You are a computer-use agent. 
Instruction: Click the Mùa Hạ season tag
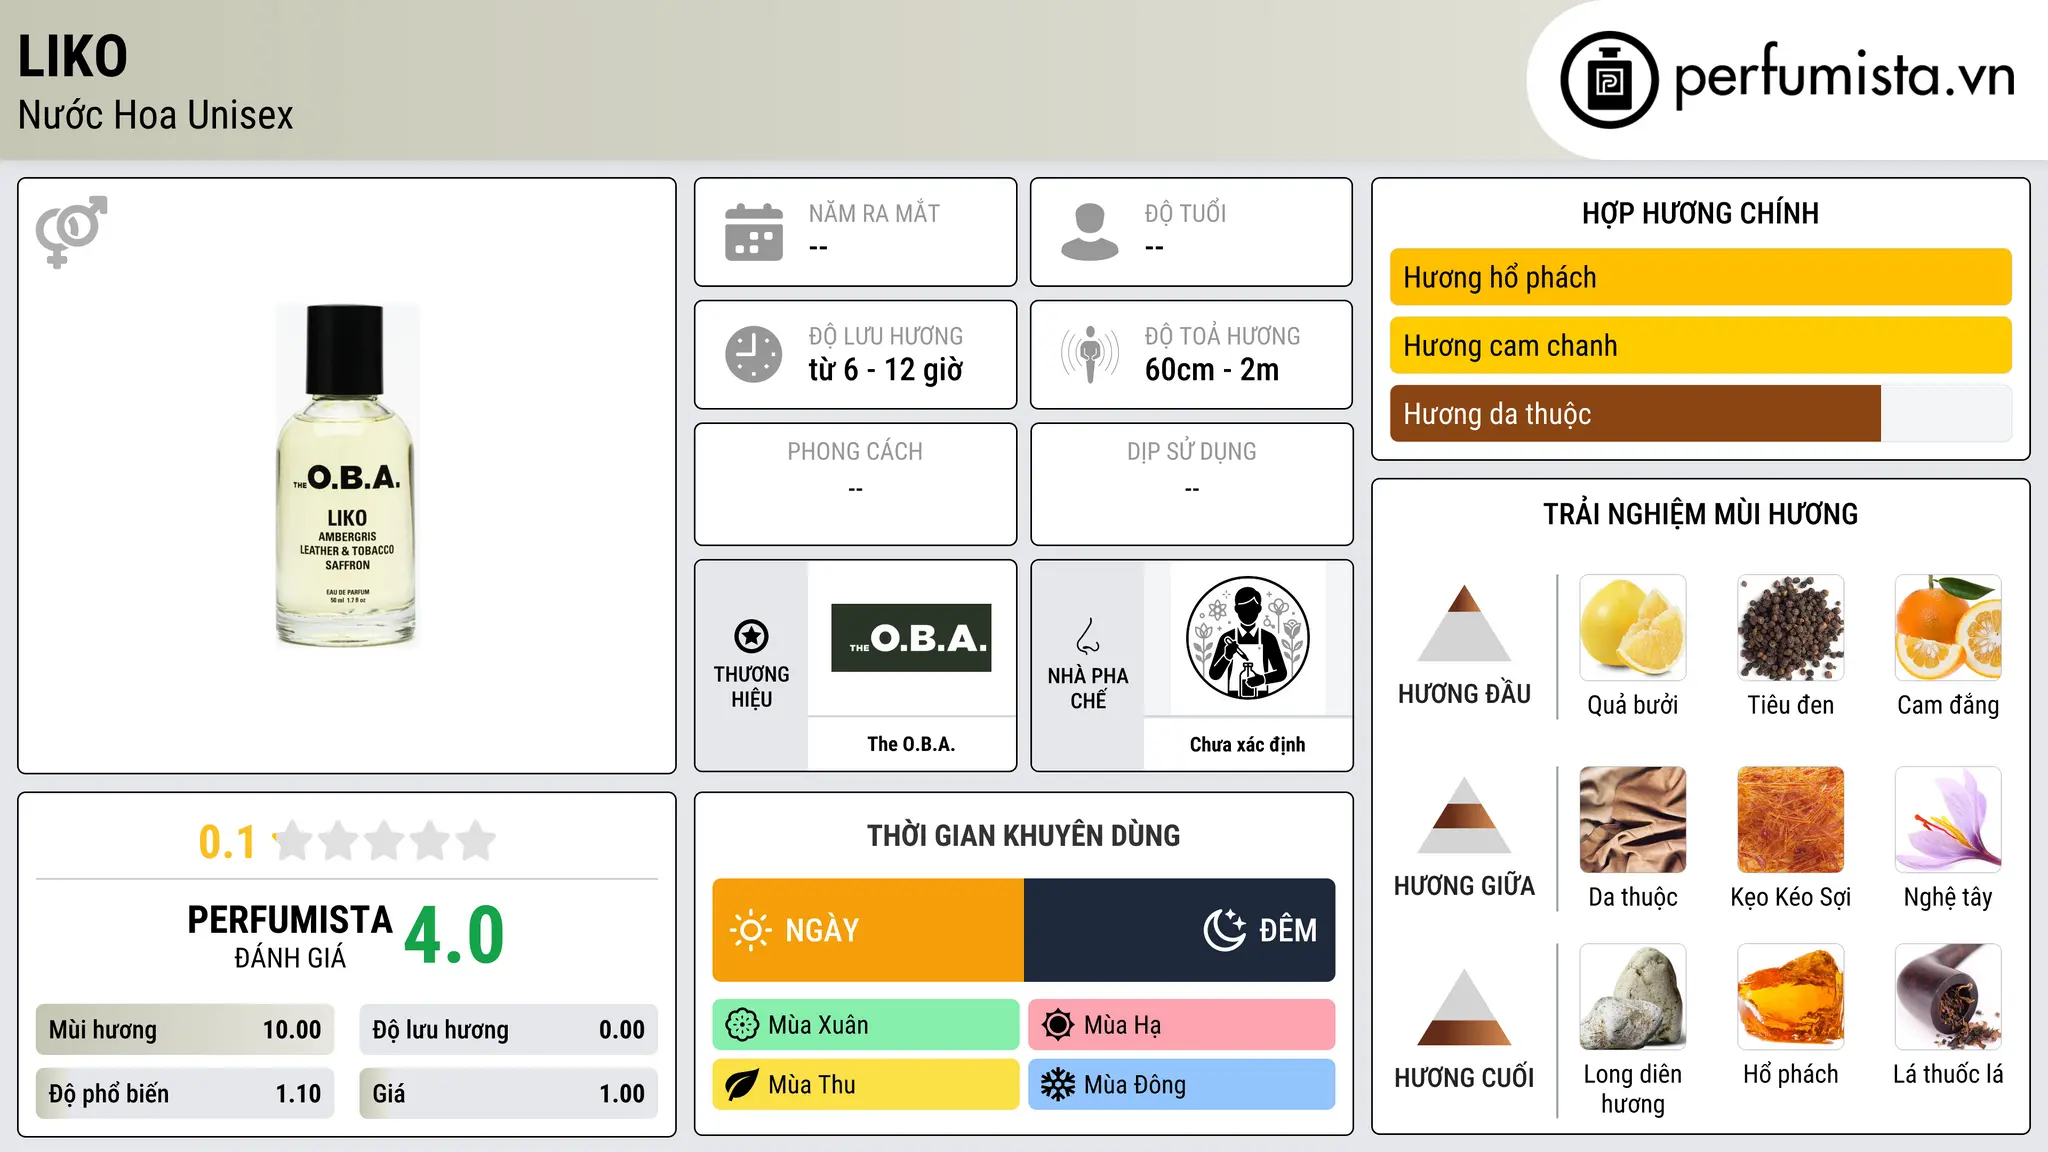[1182, 1025]
